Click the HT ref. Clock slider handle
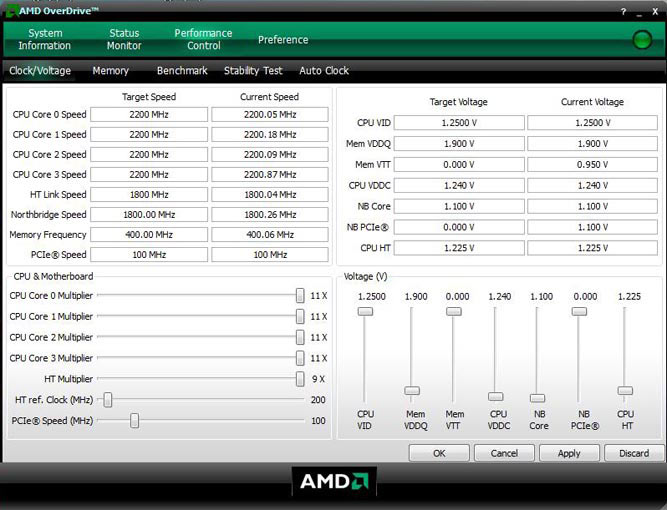The image size is (667, 510). 108,399
